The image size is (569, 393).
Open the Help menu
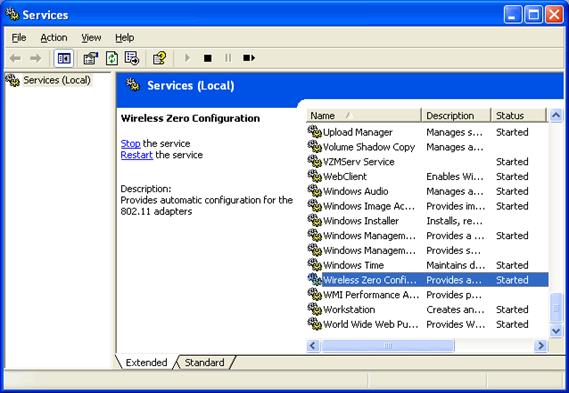point(124,38)
